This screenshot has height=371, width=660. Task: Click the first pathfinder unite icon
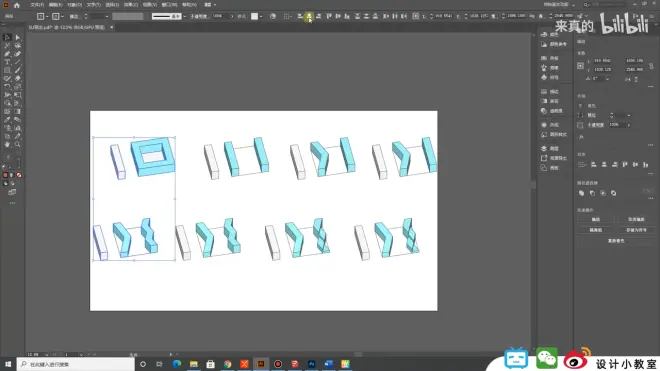(581, 193)
